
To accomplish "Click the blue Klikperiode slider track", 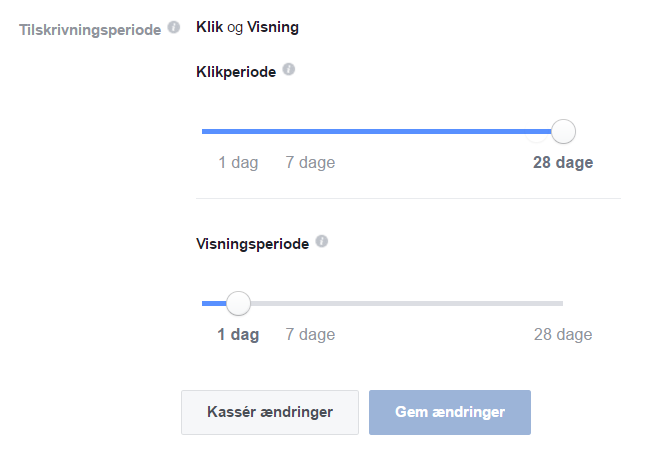I will [380, 131].
